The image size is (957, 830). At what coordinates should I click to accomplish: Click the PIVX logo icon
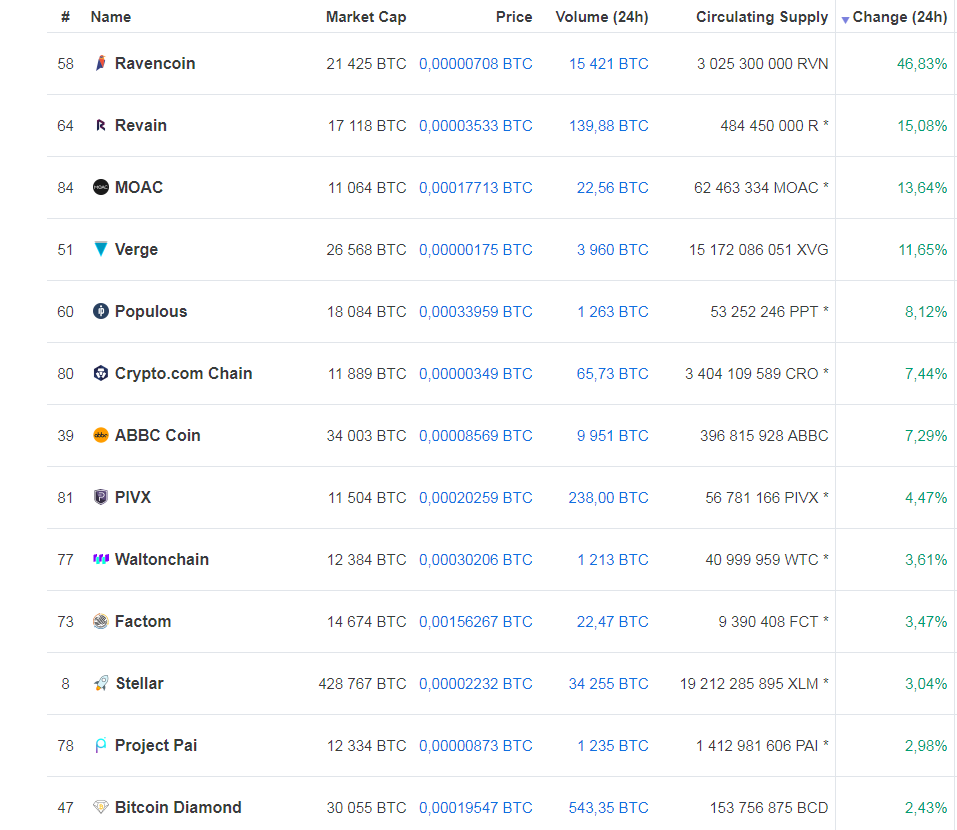point(101,497)
